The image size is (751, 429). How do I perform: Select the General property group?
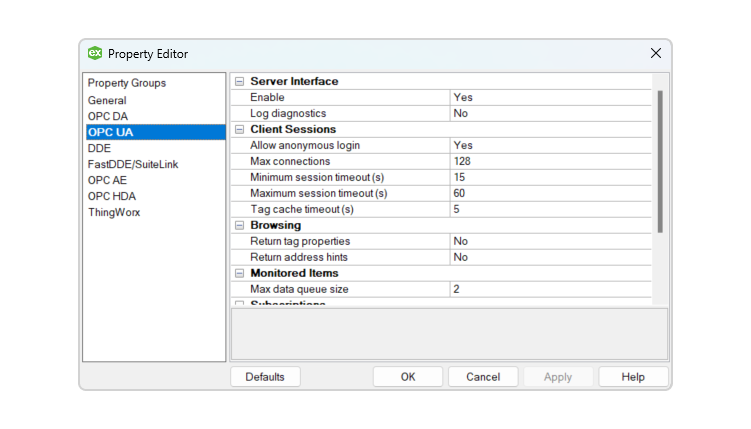(x=107, y=100)
